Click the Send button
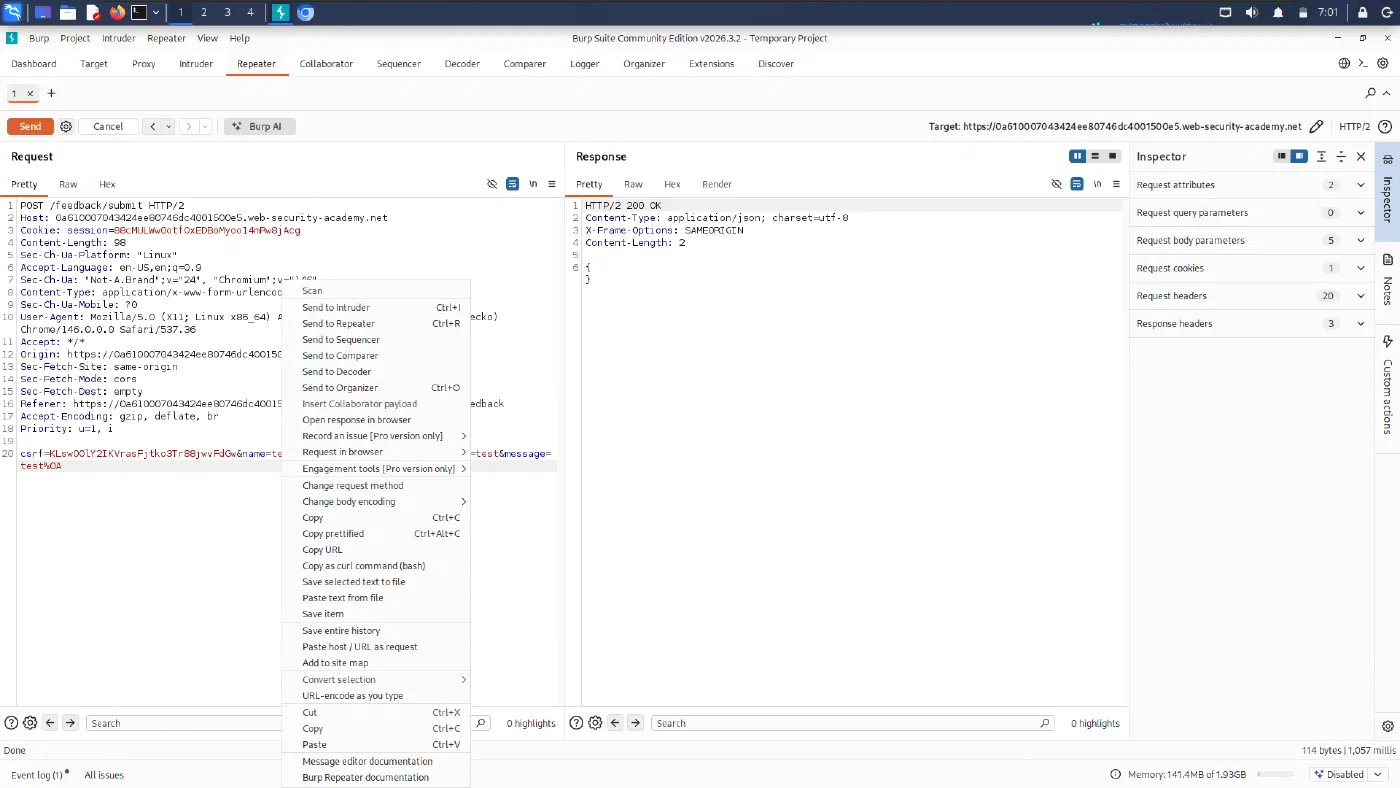The height and width of the screenshot is (788, 1400). 31,127
